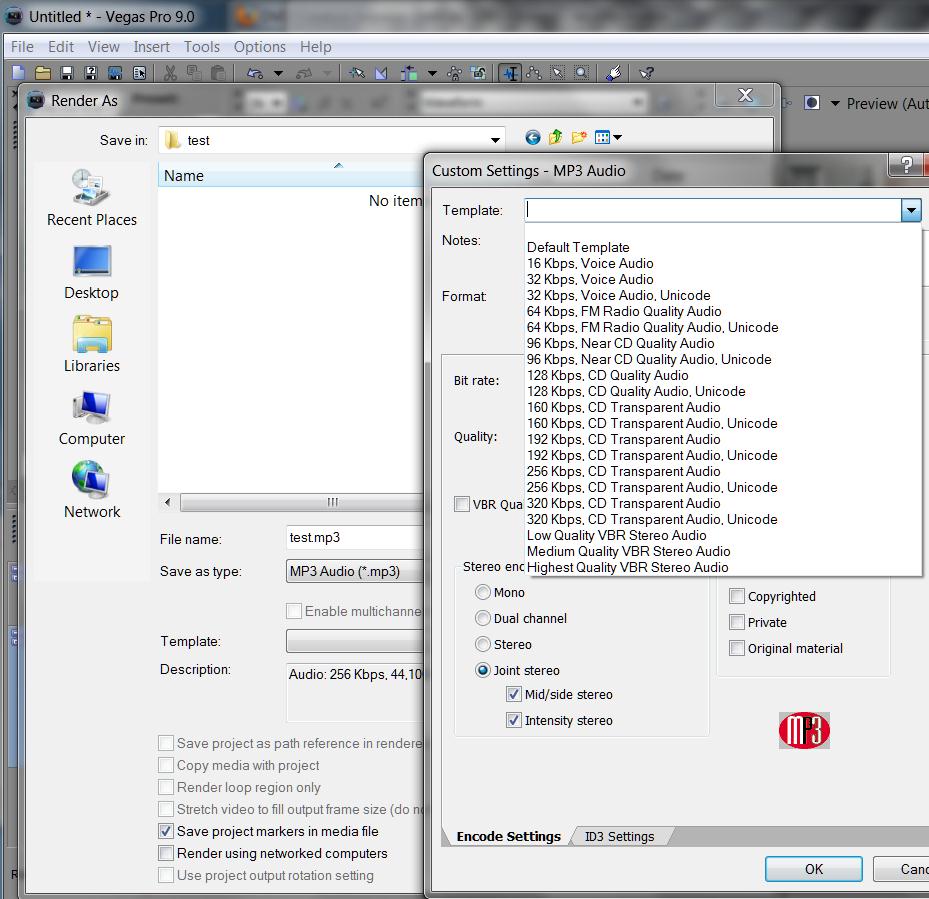Save project with the floppy disk icon
Screen dimensions: 929x899
(66, 73)
